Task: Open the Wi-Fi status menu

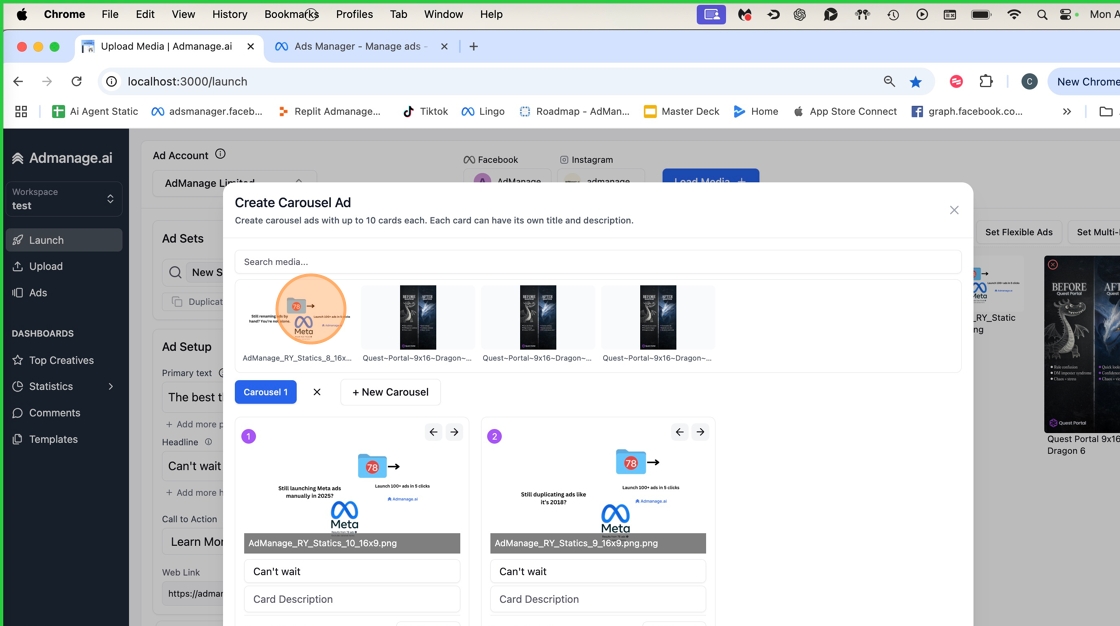Action: point(1014,14)
